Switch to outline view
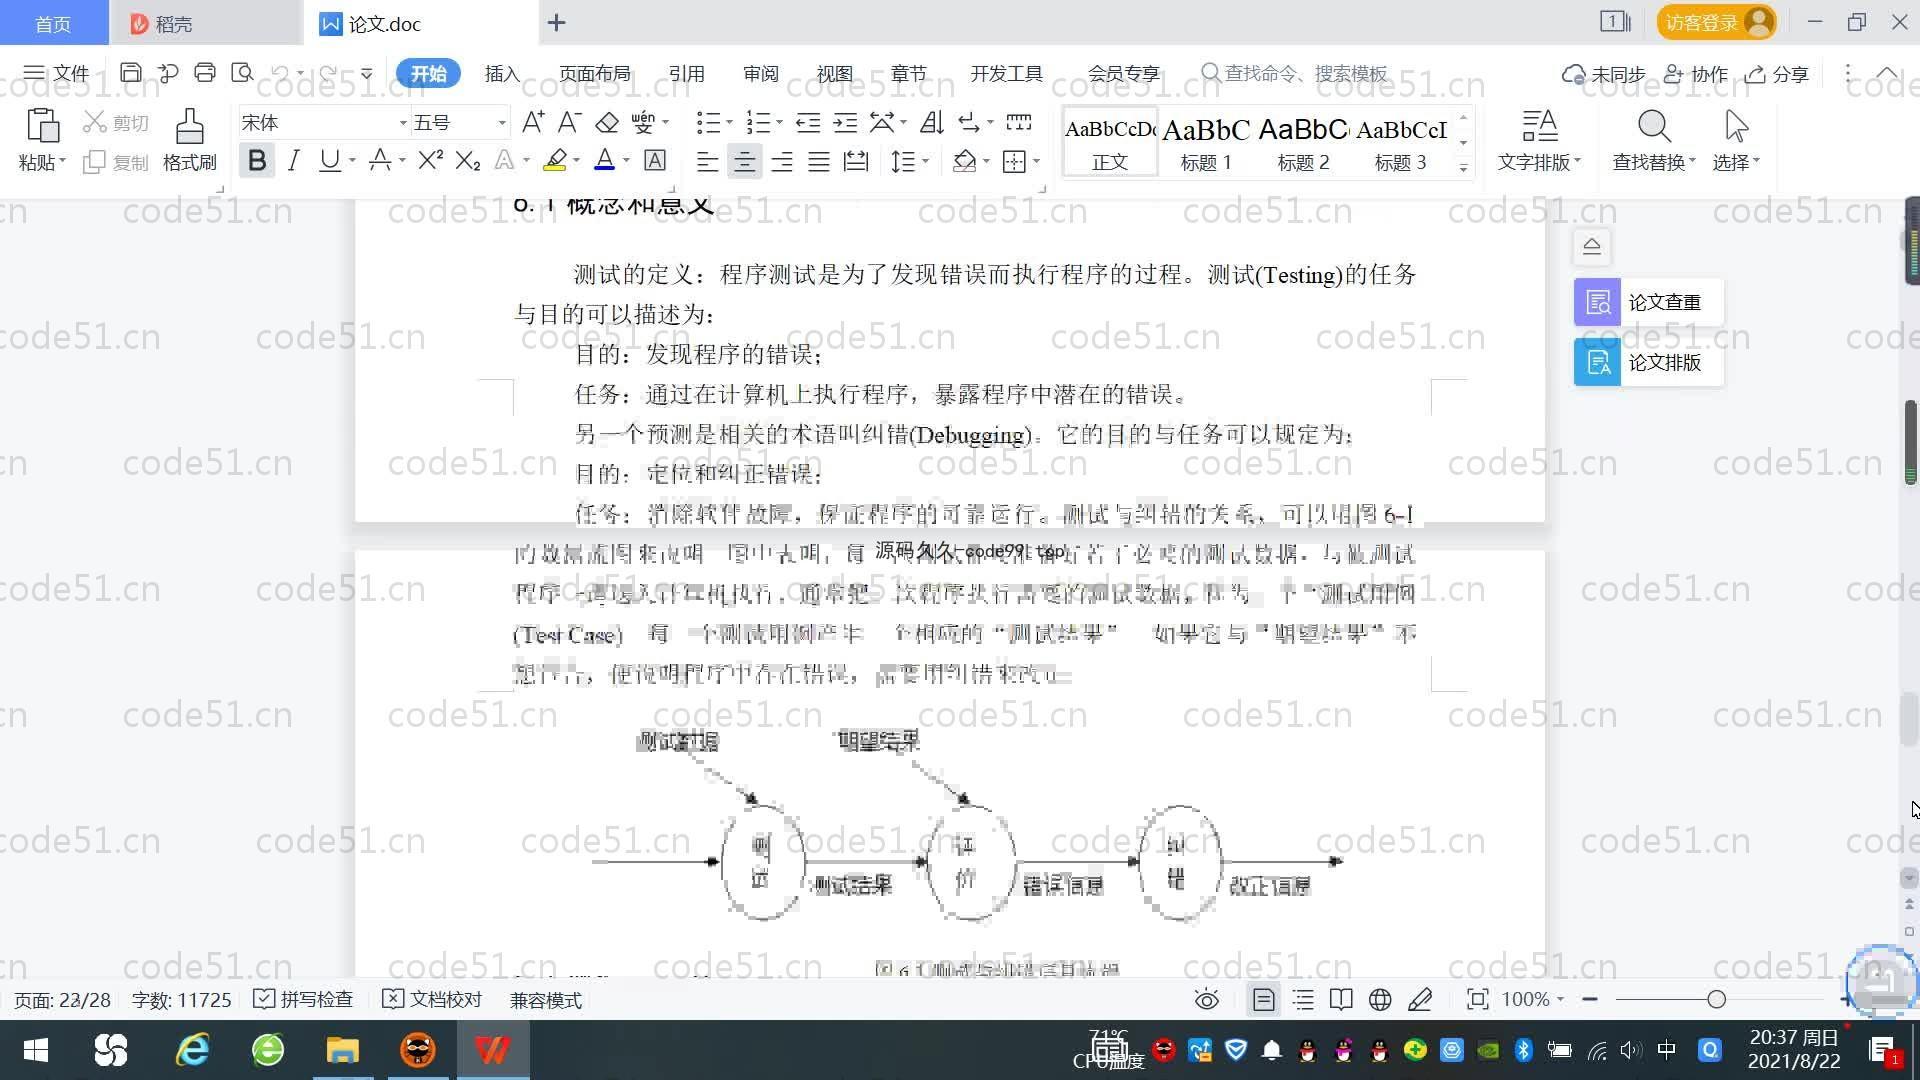 (1303, 1000)
